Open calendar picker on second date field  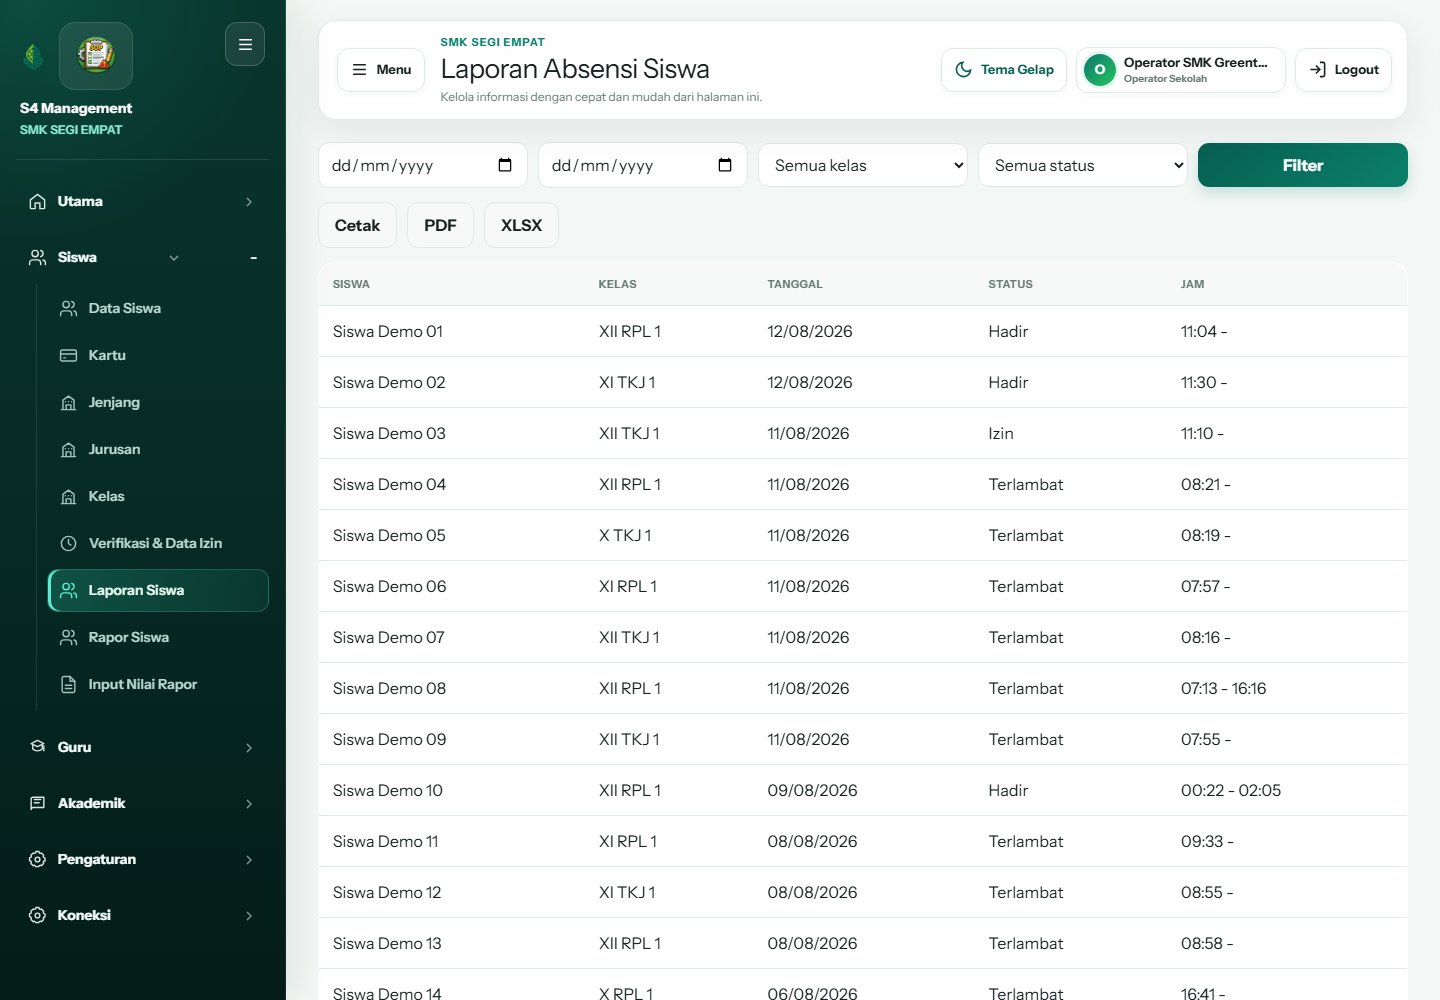pos(725,165)
